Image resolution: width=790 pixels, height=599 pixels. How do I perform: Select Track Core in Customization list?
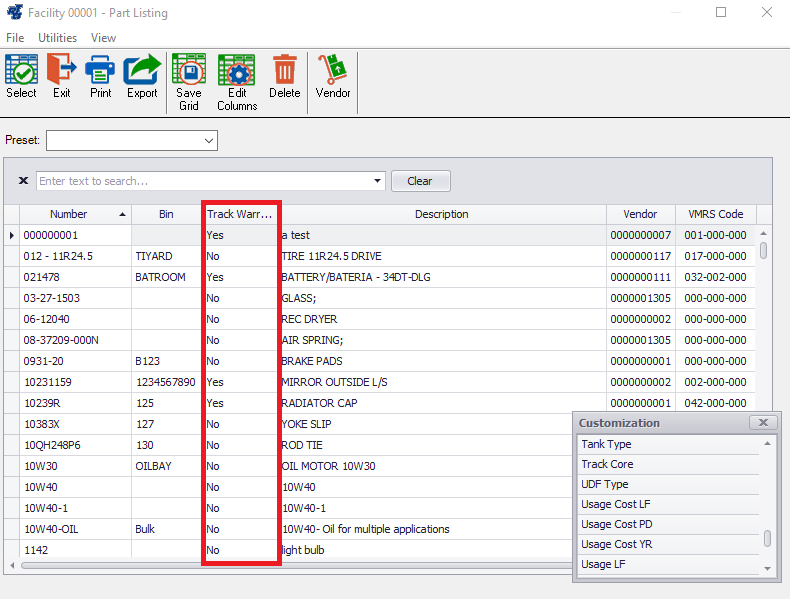click(607, 464)
